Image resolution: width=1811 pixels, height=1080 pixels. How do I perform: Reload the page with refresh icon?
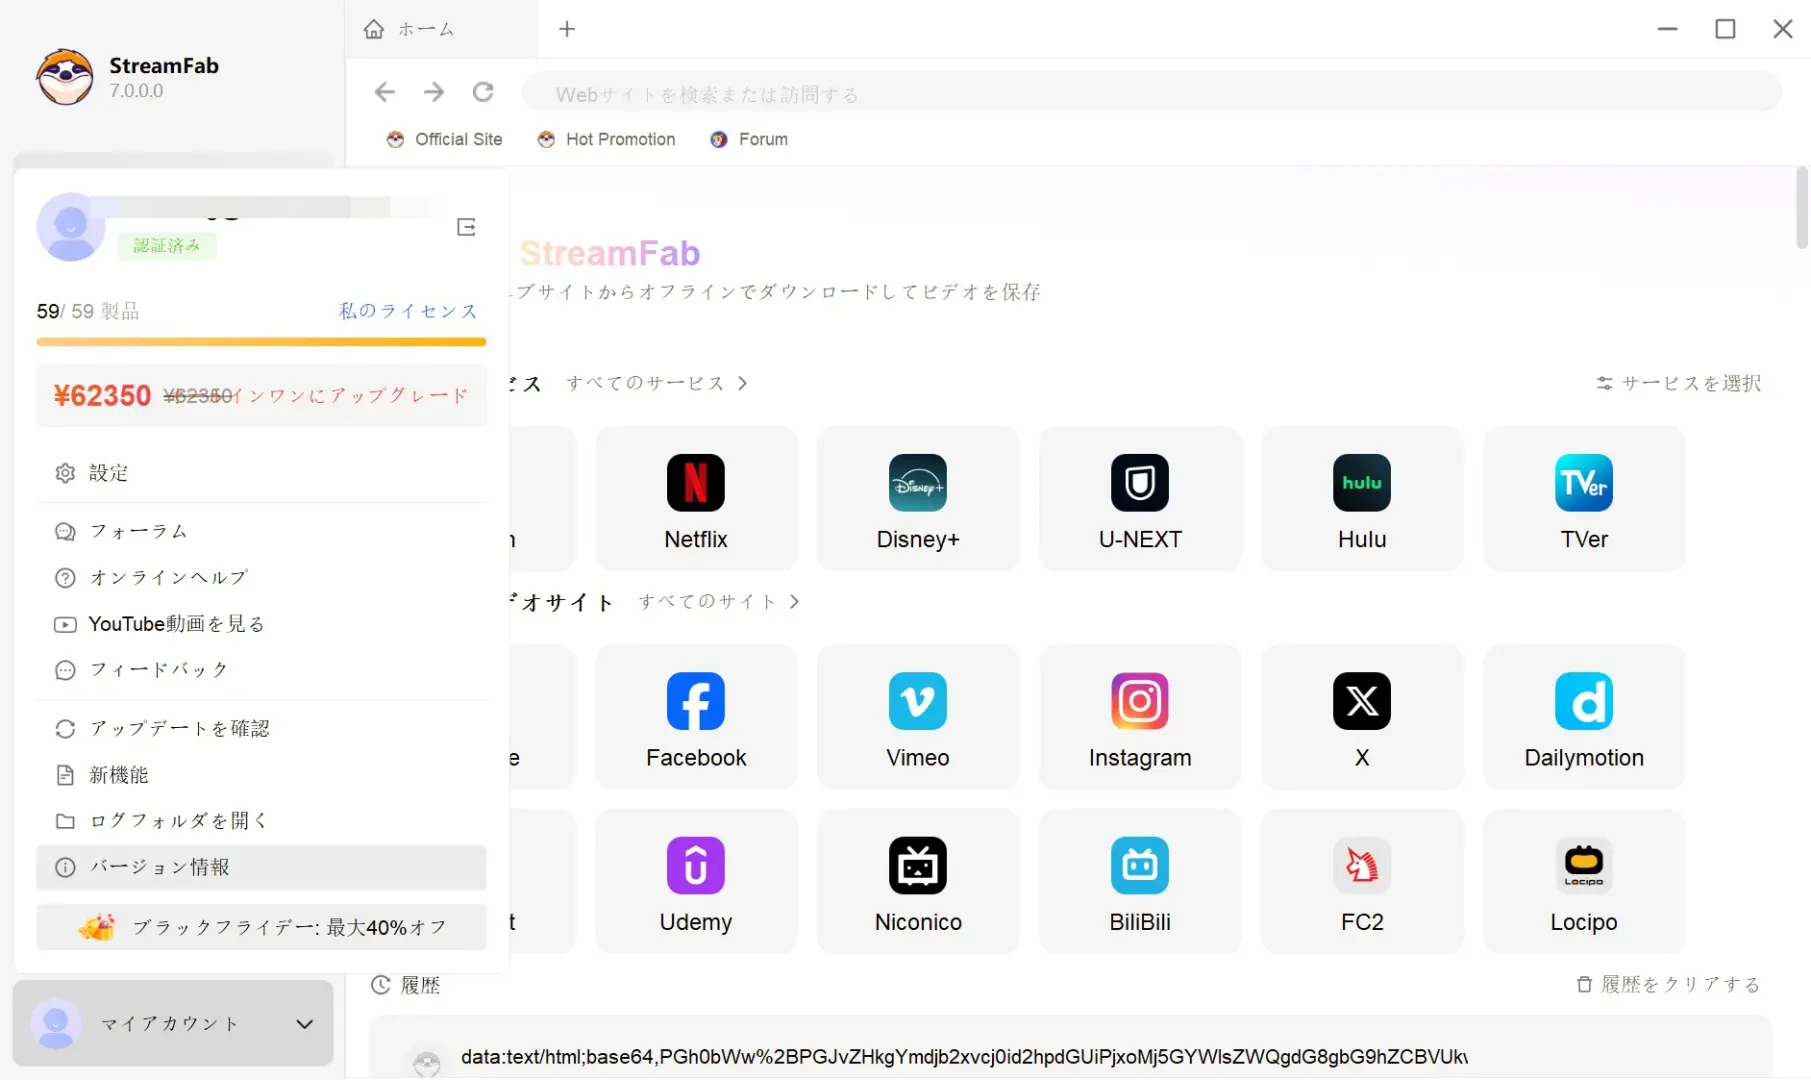point(483,93)
